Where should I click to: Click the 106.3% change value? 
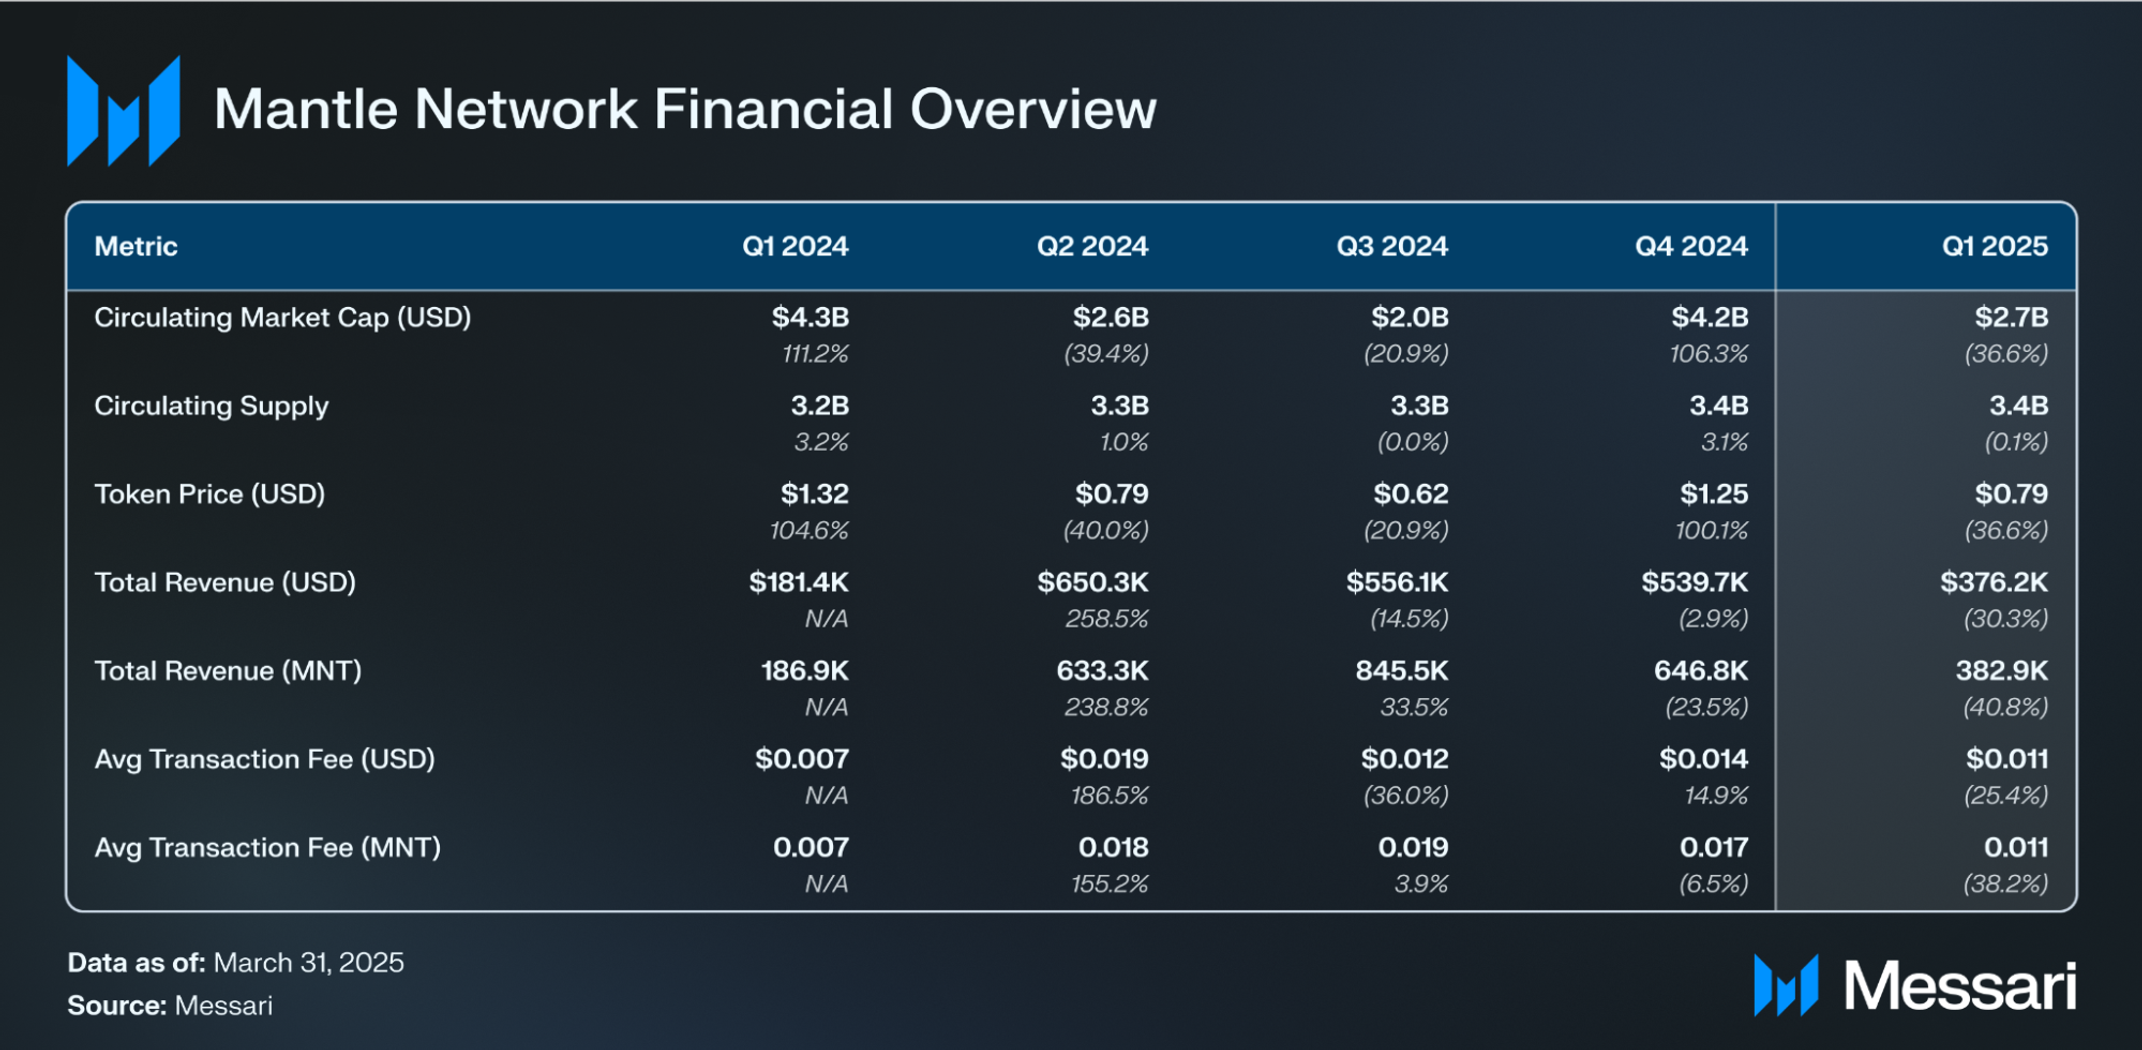pos(1709,354)
